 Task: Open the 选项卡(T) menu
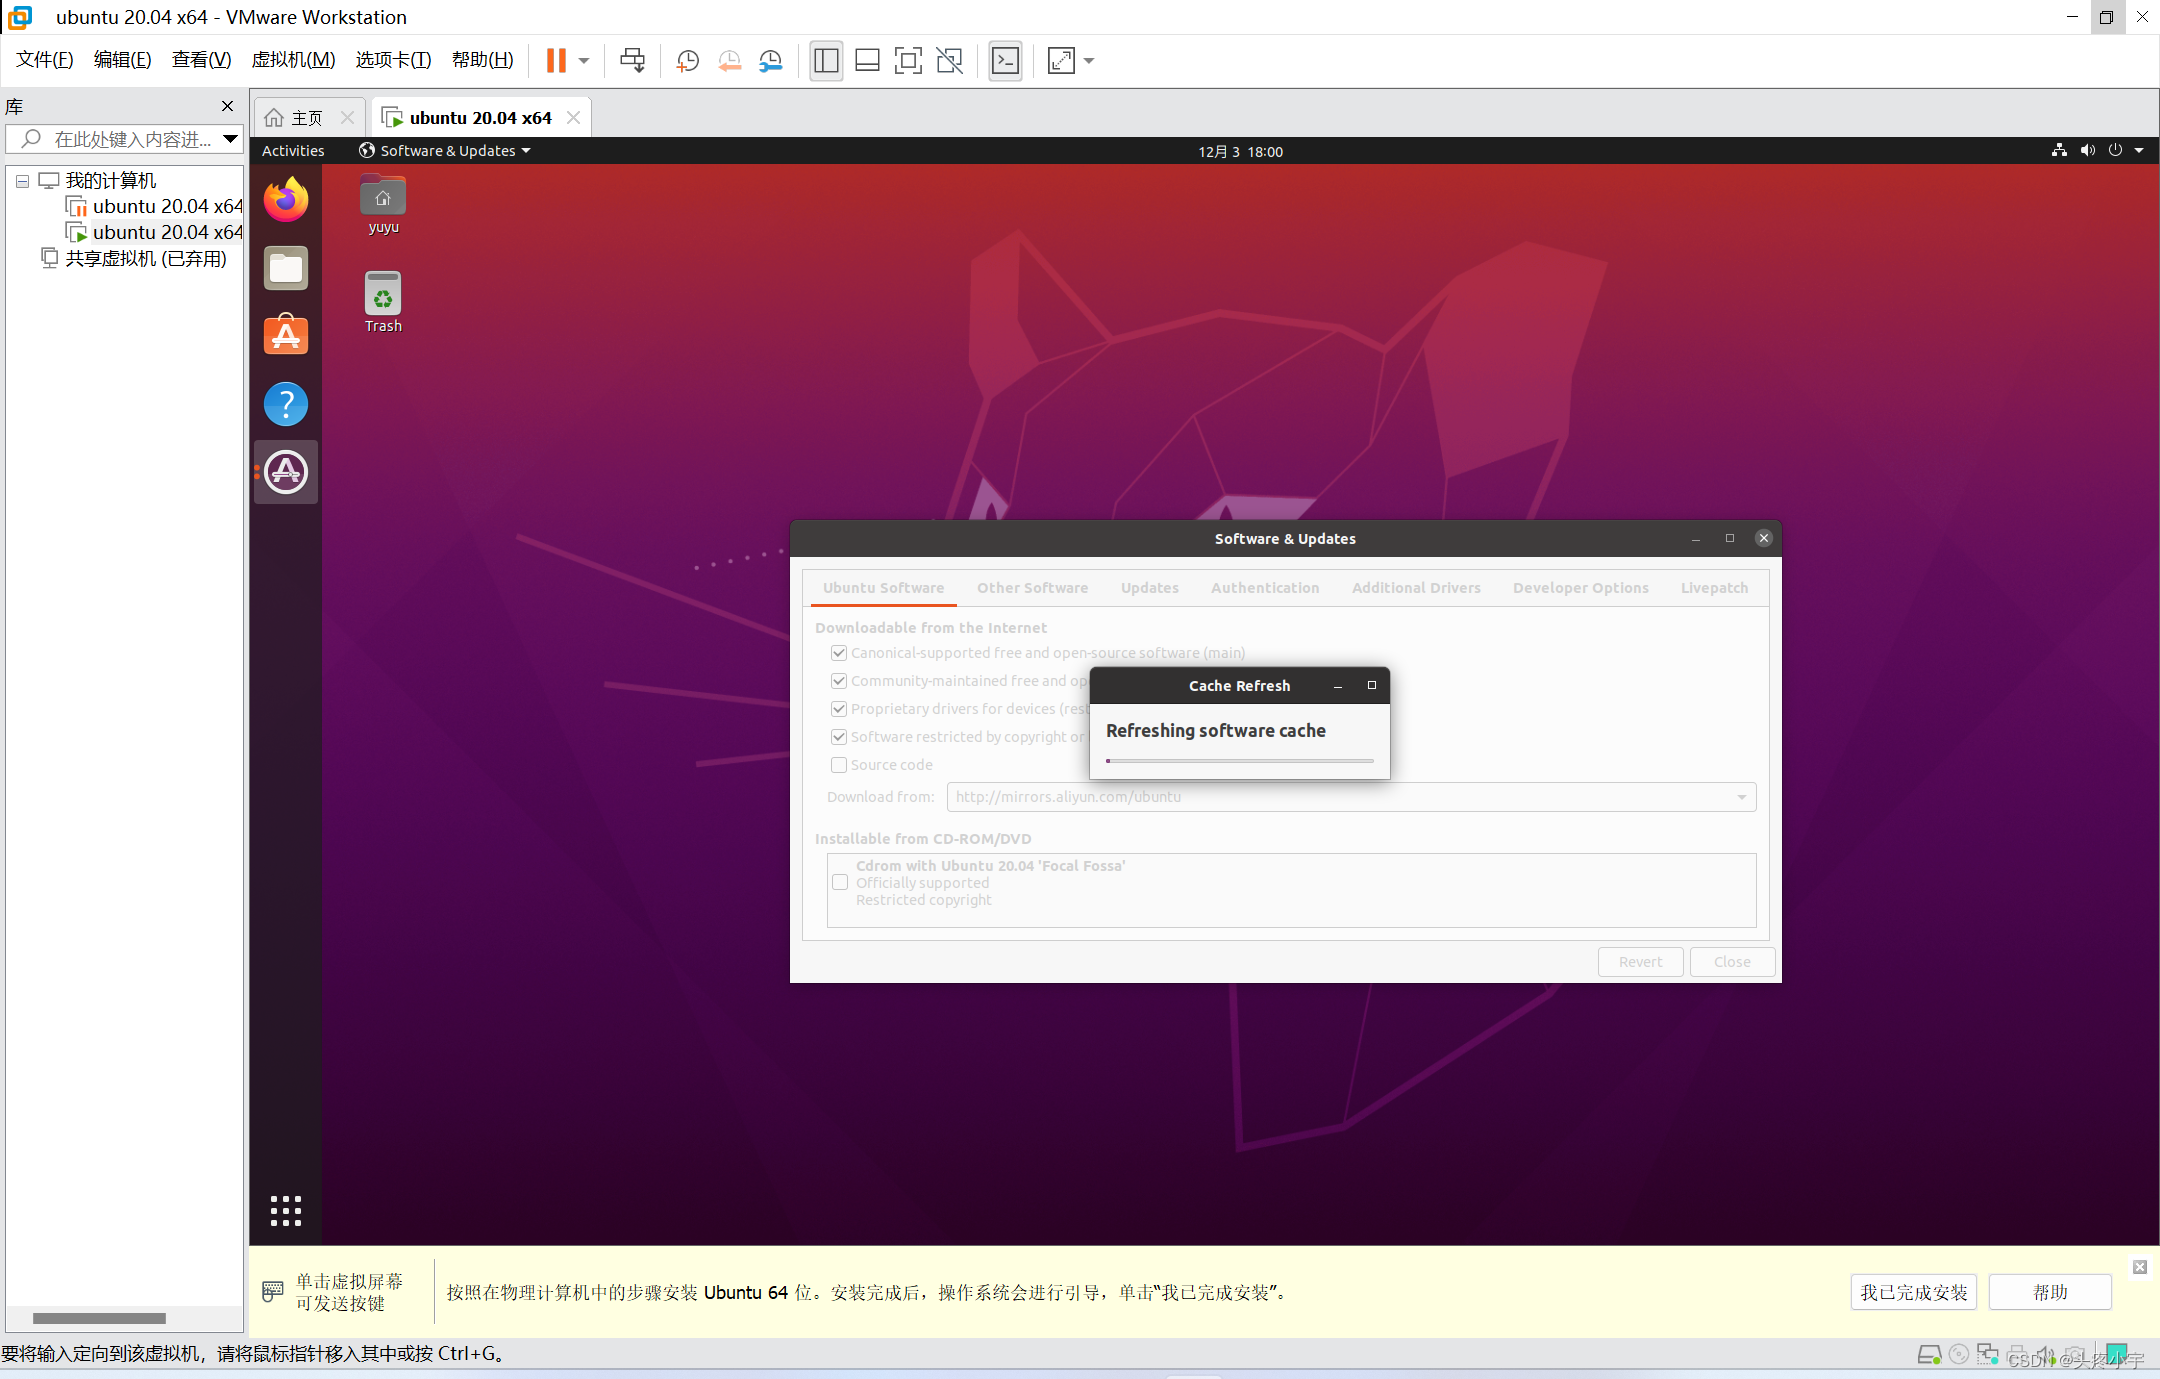pos(394,60)
